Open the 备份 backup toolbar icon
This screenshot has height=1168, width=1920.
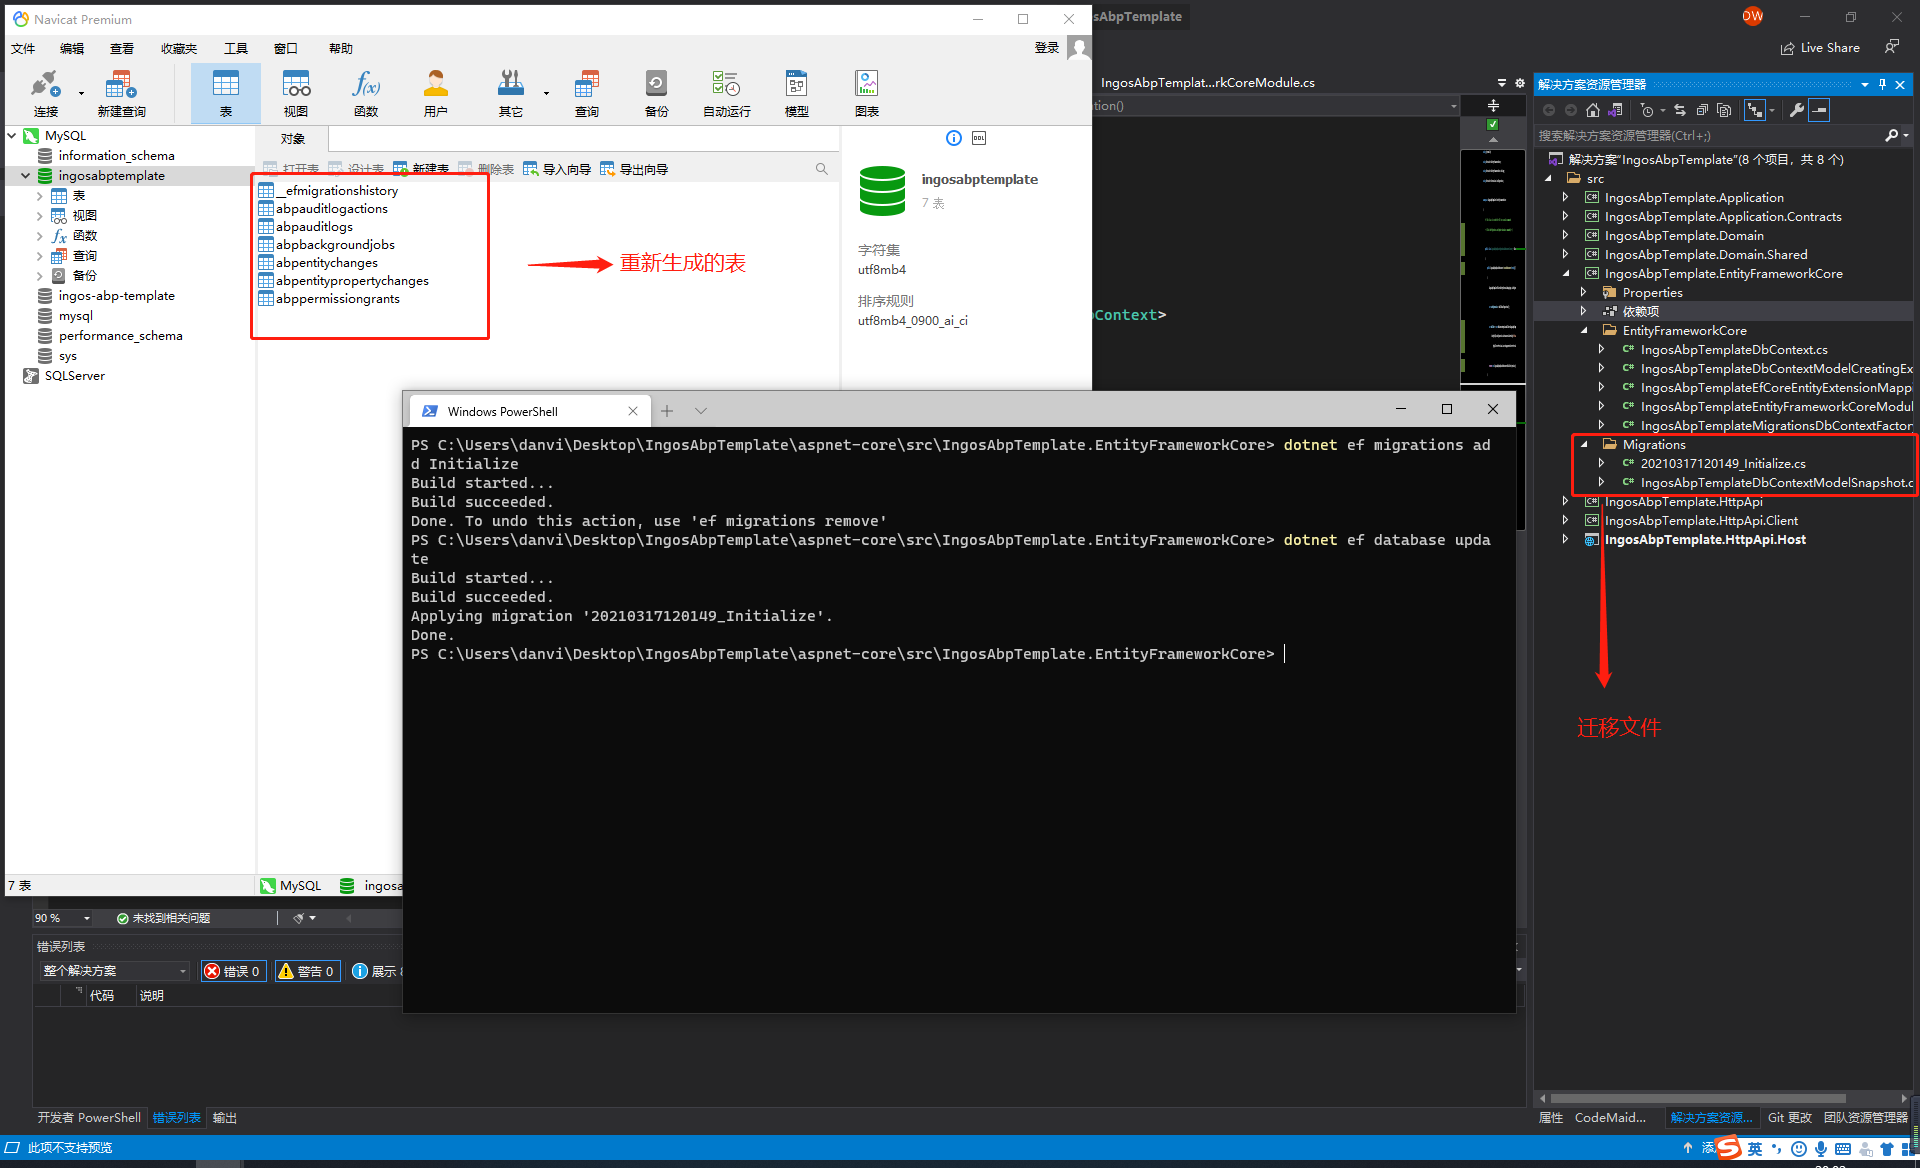(x=656, y=93)
